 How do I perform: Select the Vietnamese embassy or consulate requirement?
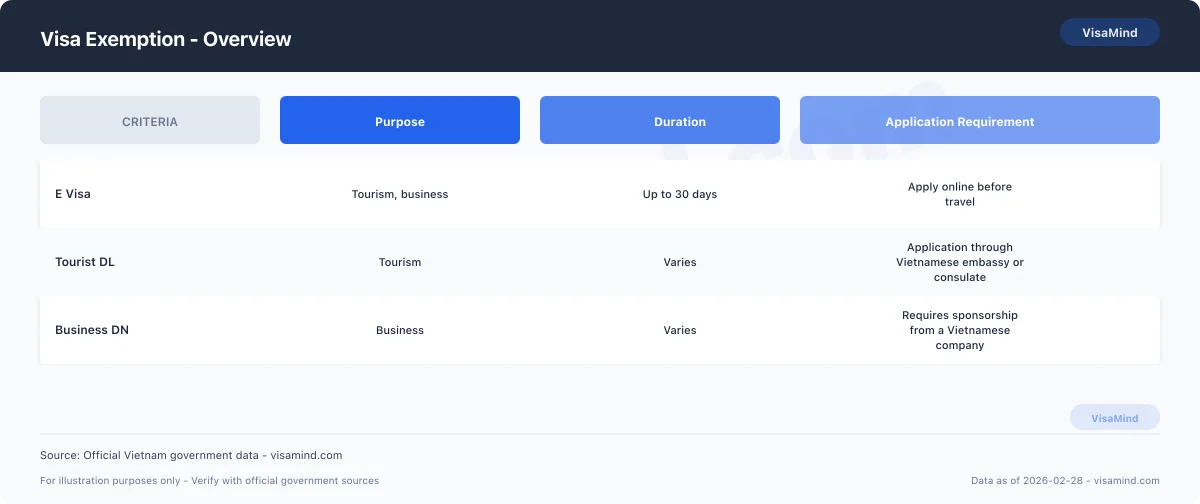click(960, 262)
